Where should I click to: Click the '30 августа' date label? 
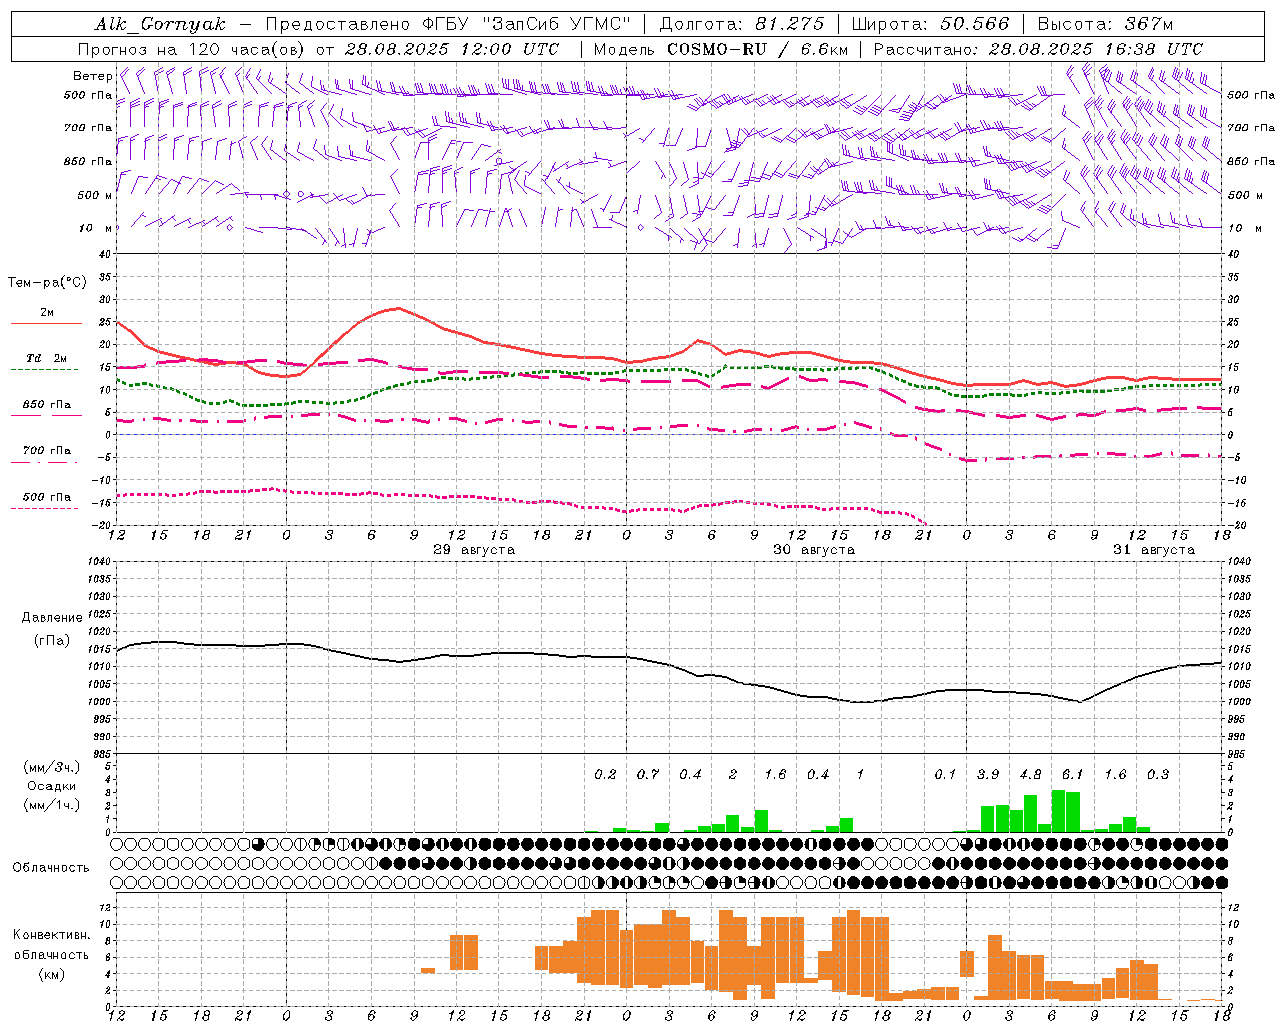tap(814, 550)
